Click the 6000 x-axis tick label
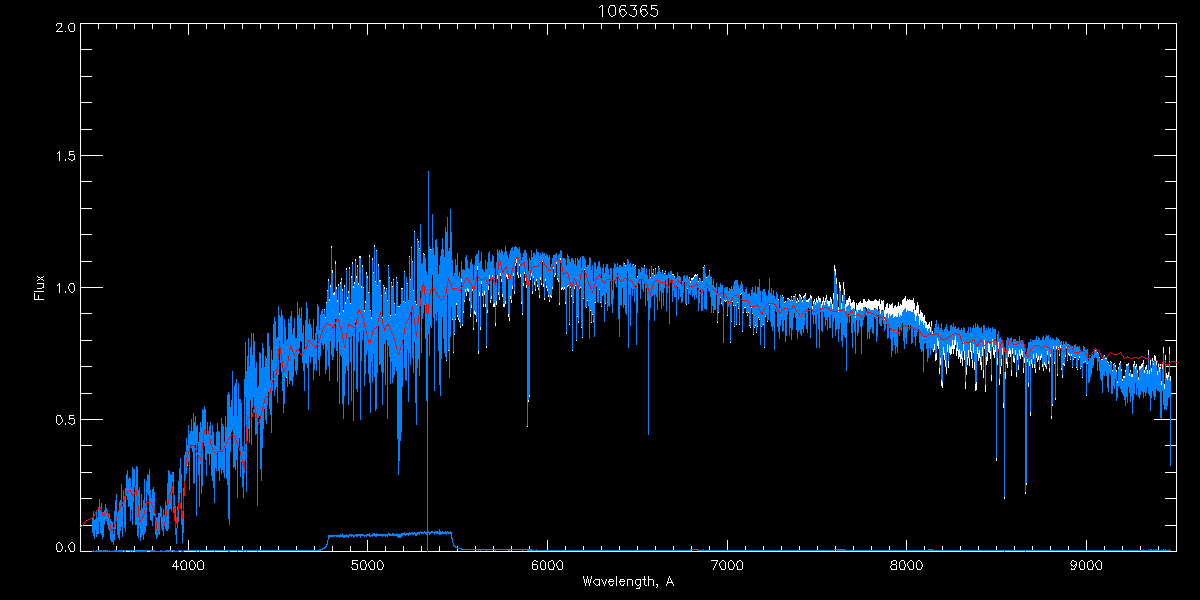This screenshot has width=1200, height=600. (x=547, y=564)
